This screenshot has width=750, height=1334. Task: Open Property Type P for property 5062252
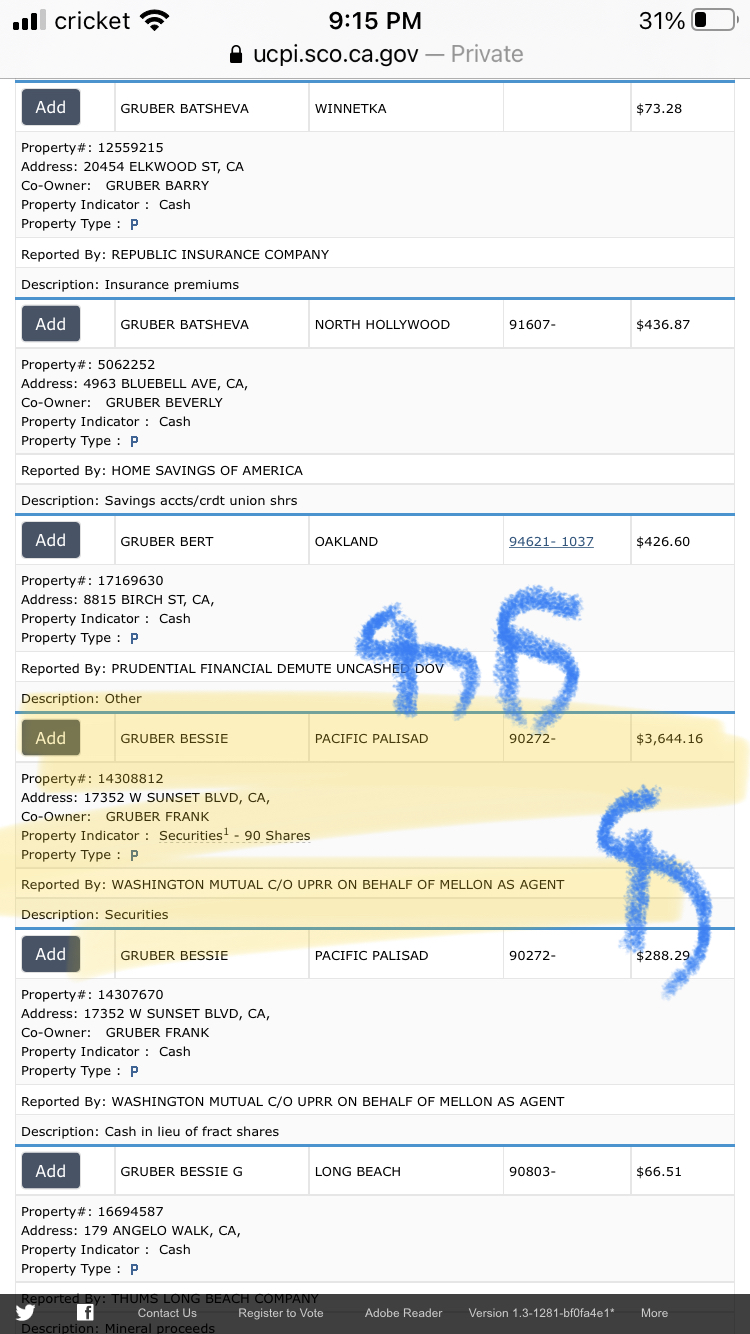[x=134, y=441]
